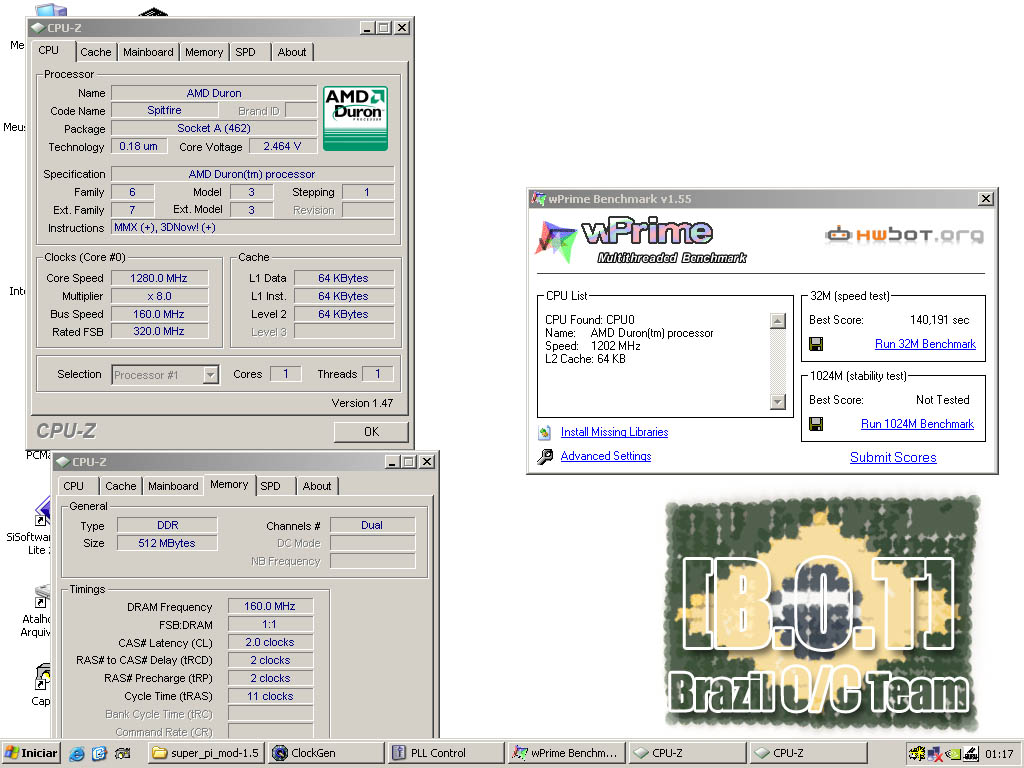Click the wPrime logo icon
This screenshot has height=768, width=1024.
pos(556,241)
